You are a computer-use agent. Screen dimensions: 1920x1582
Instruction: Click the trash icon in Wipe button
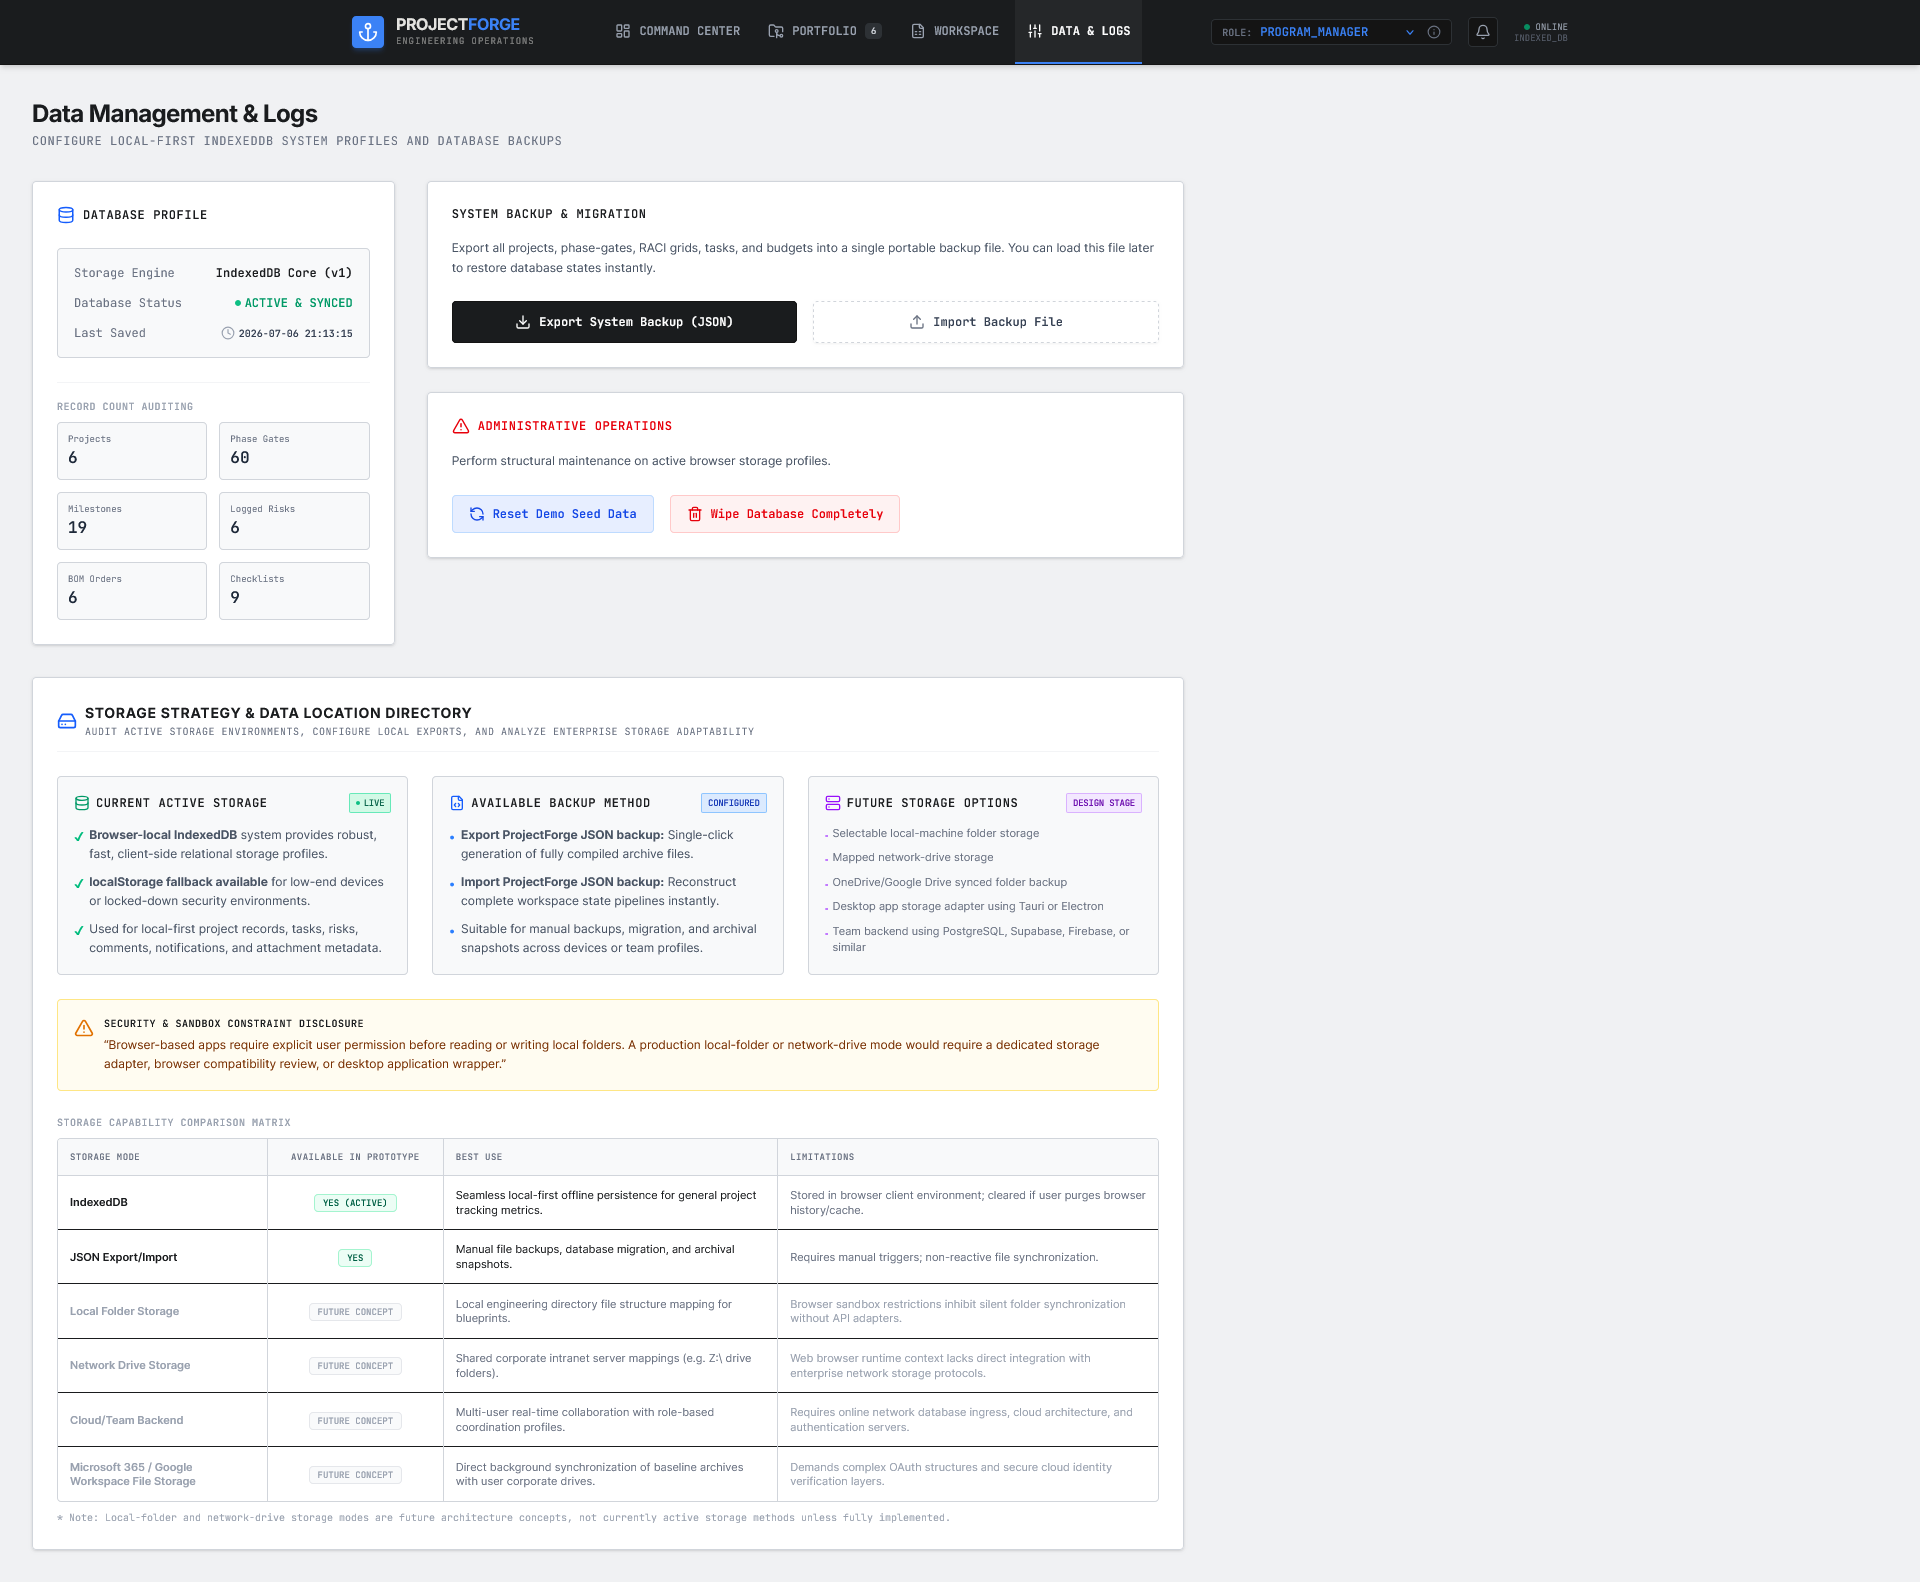point(695,514)
